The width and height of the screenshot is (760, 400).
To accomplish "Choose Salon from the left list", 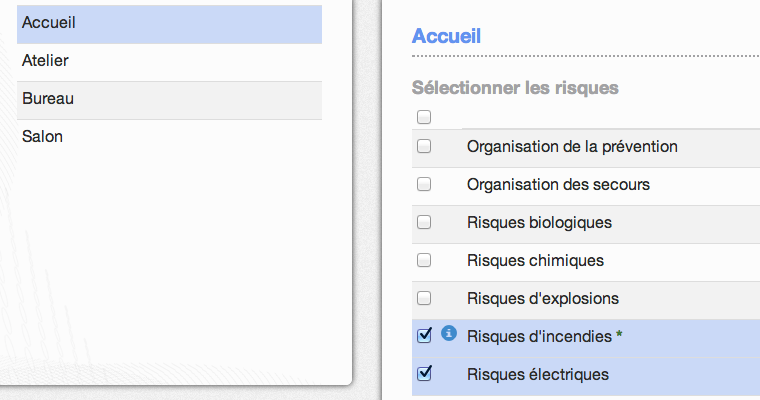I will click(169, 138).
